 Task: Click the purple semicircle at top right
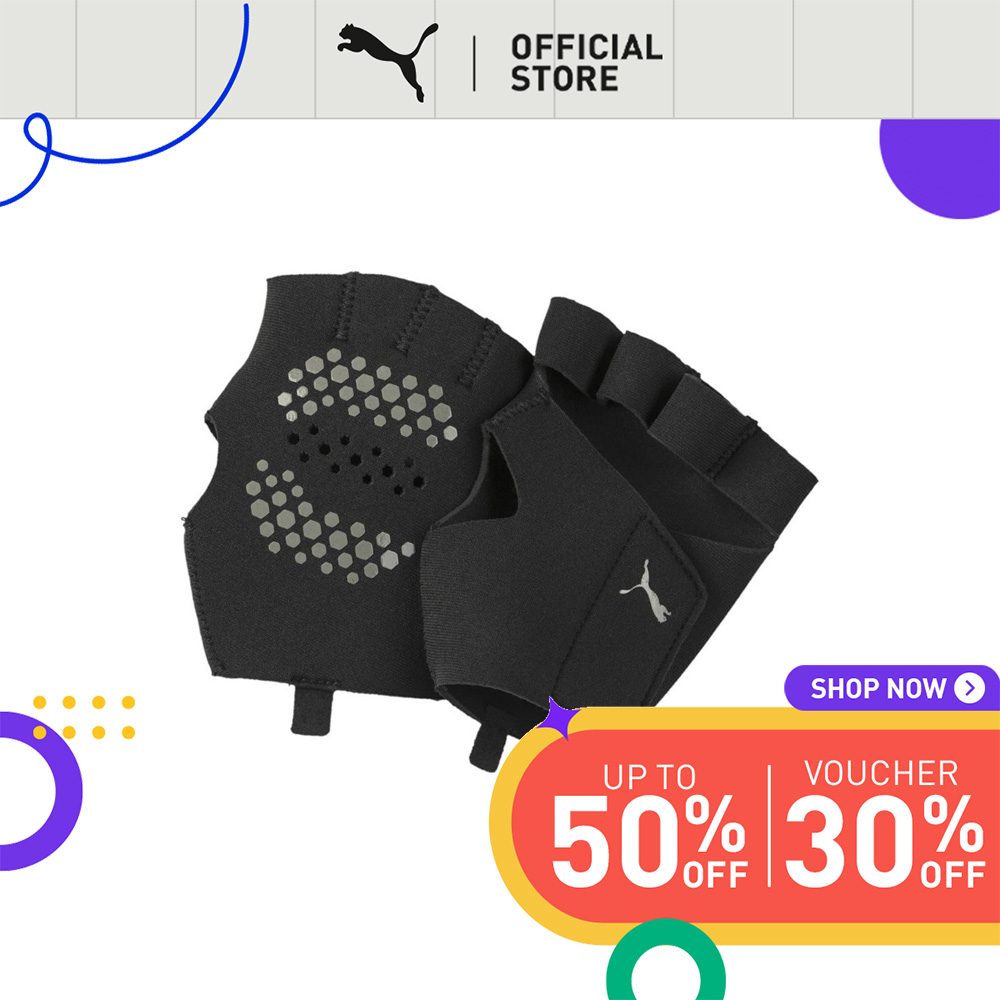(939, 169)
